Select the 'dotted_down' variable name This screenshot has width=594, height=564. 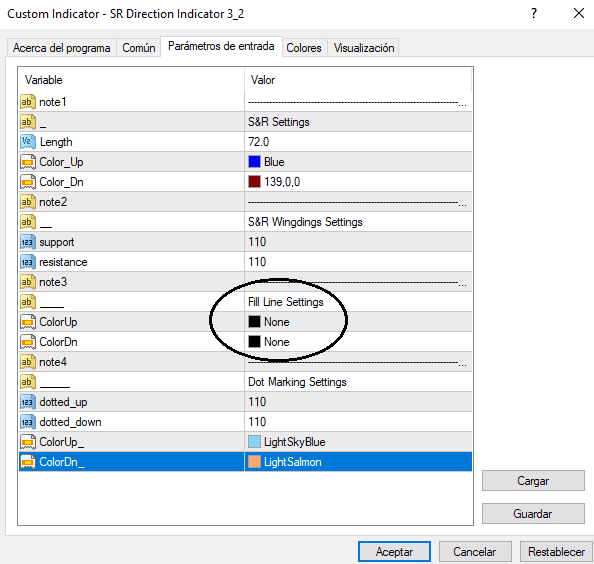(x=70, y=422)
